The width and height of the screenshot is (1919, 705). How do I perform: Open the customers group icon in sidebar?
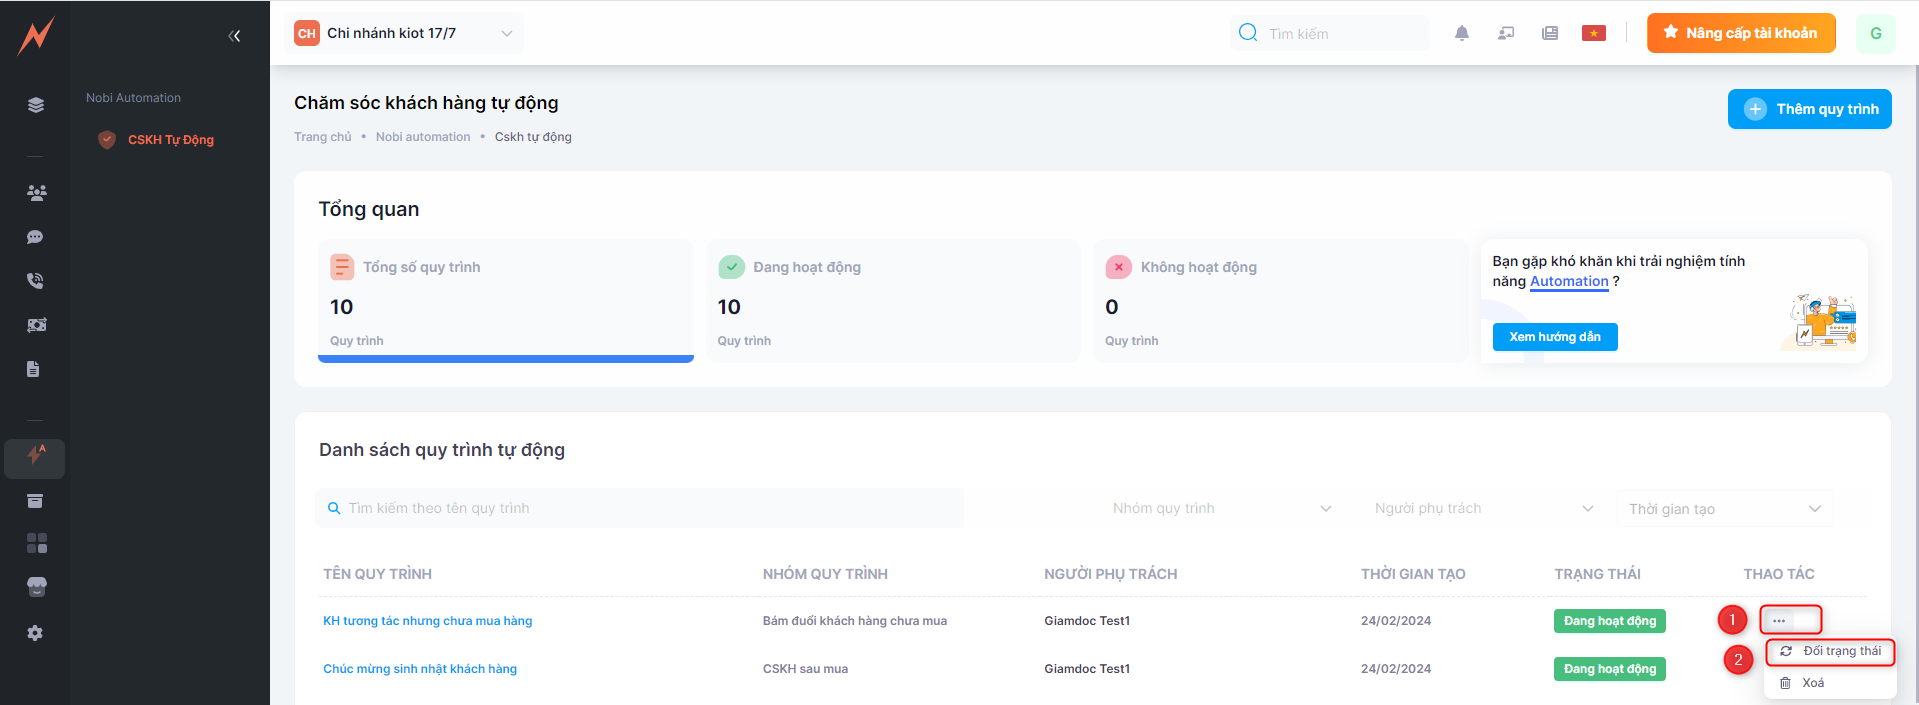tap(36, 193)
